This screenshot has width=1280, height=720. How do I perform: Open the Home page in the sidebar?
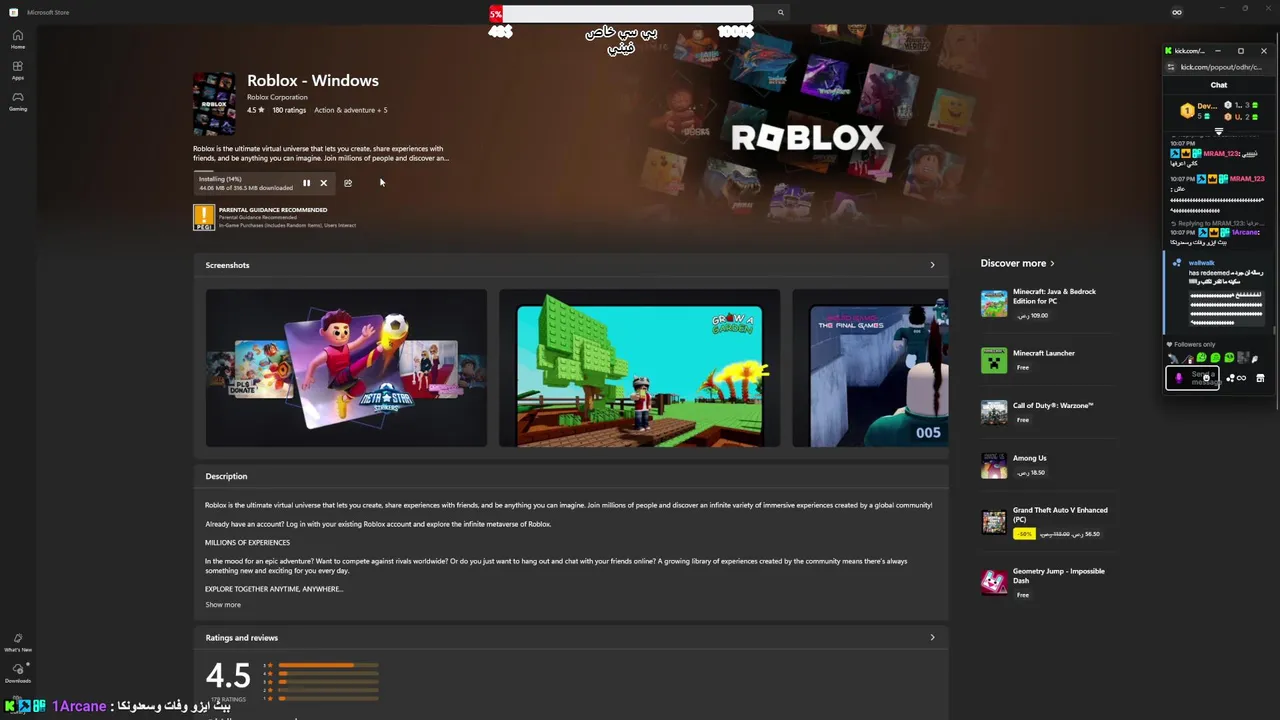coord(18,39)
